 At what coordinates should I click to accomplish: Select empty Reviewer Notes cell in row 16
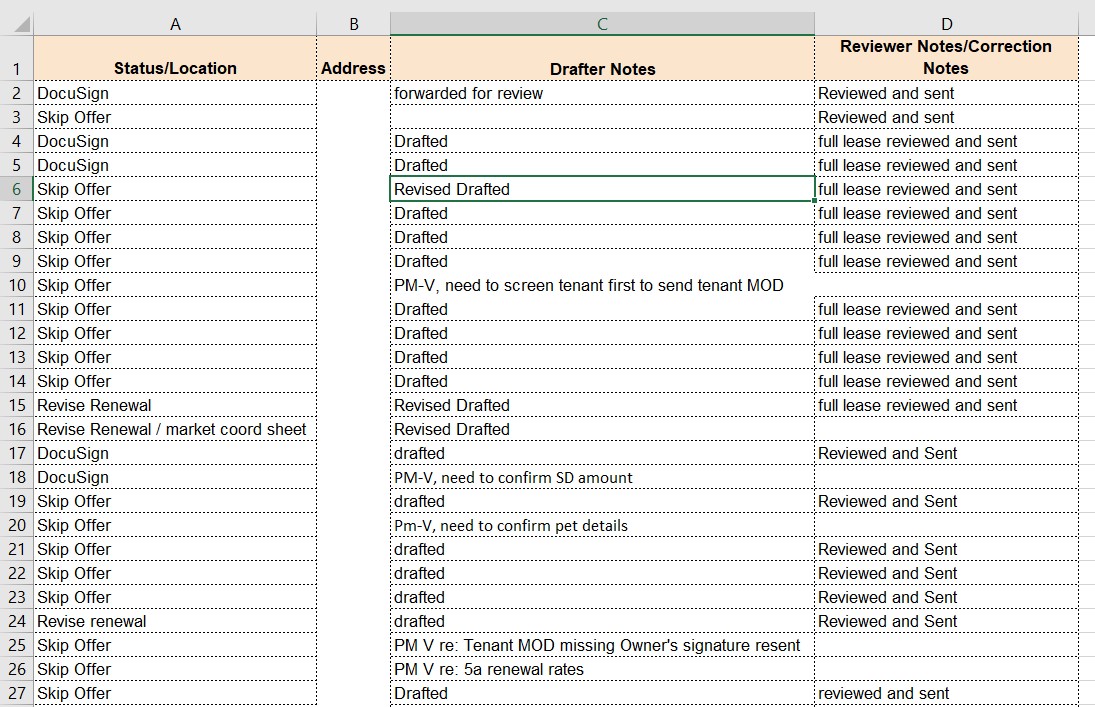point(946,429)
